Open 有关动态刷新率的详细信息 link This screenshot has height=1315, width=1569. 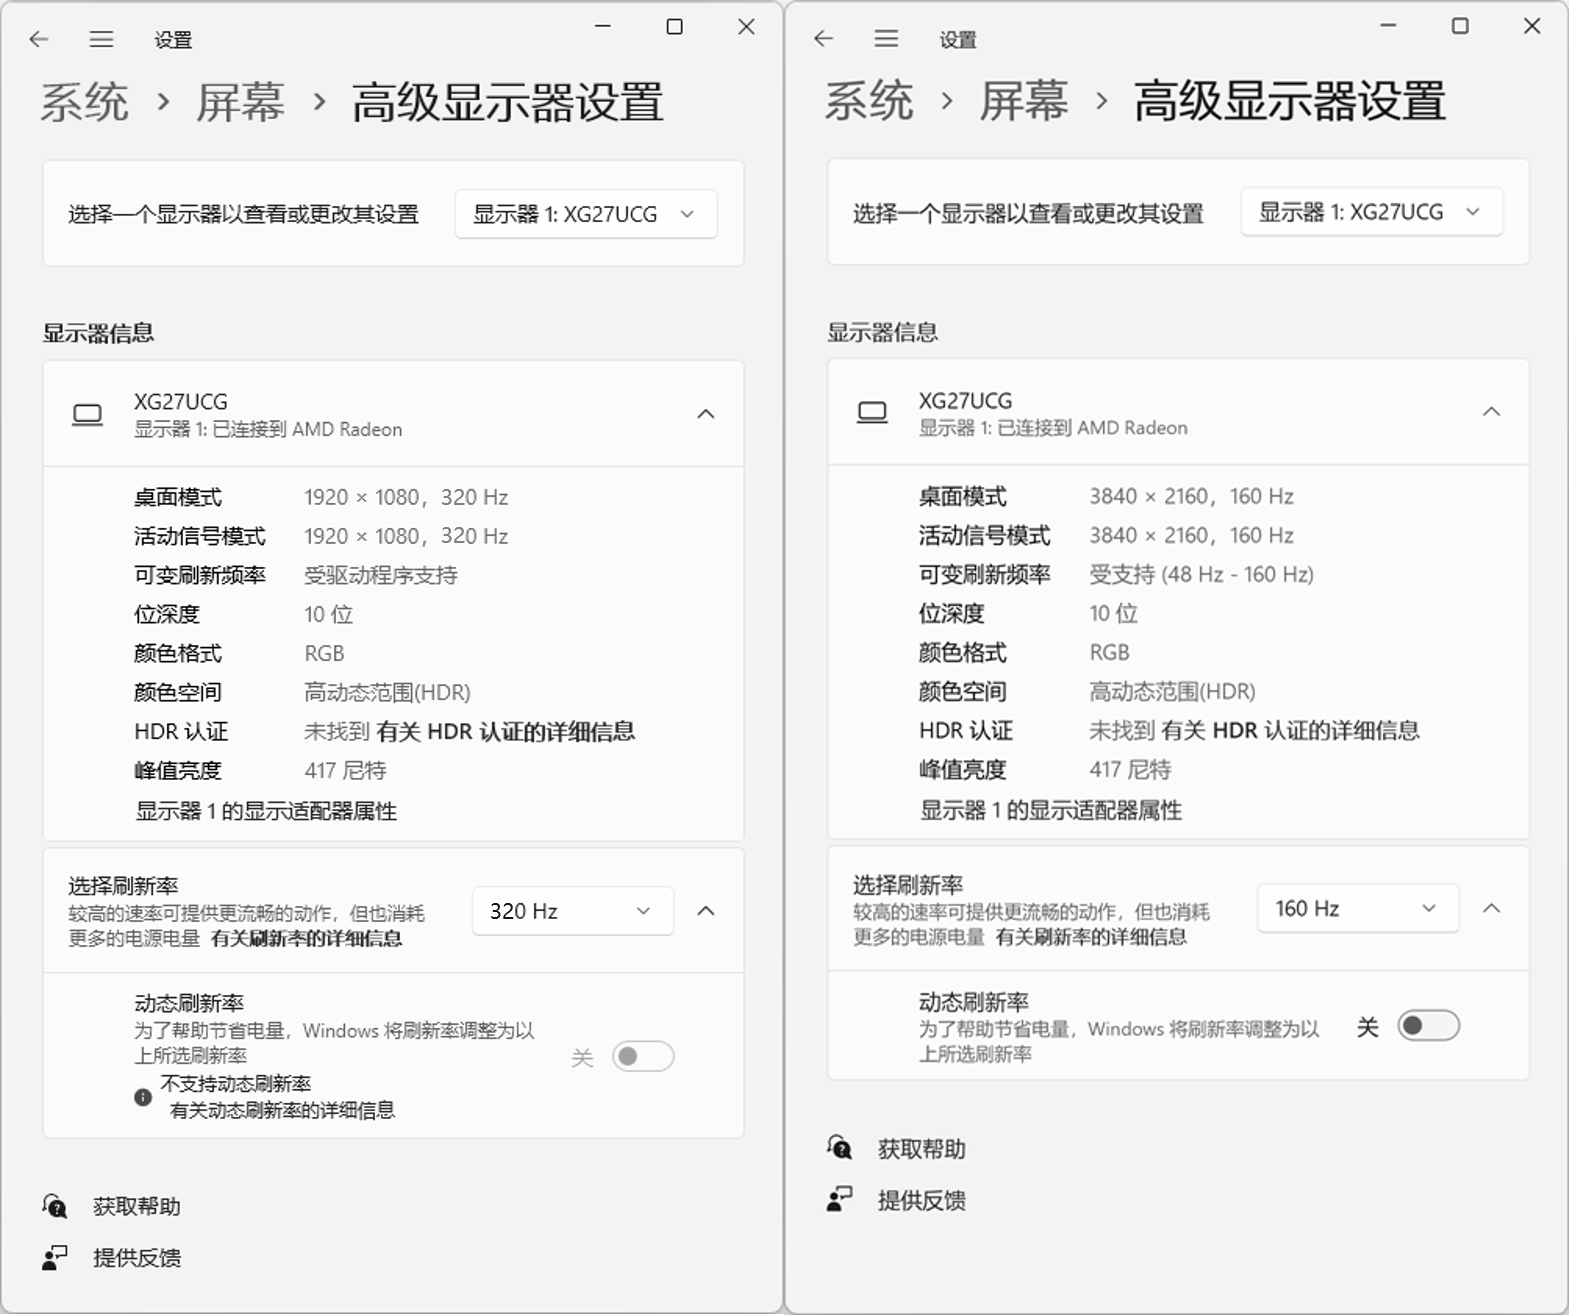coord(282,1111)
